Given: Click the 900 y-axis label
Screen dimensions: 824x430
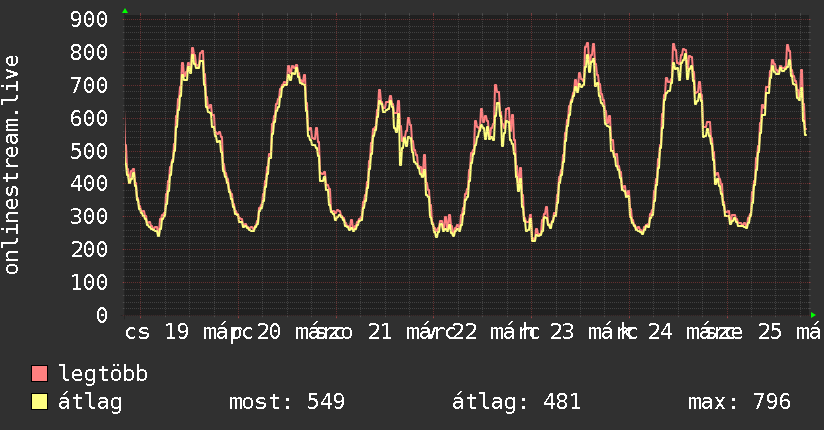Looking at the screenshot, I should tap(89, 19).
